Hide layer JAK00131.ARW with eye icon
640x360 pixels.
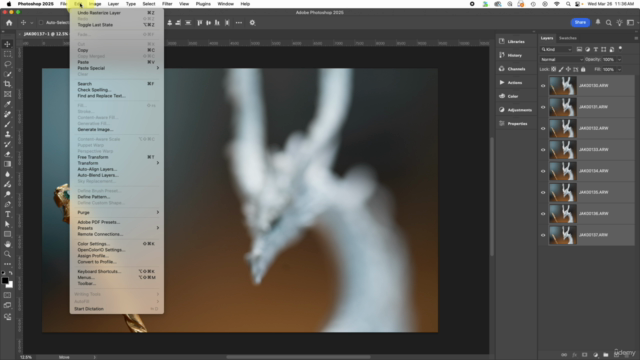click(x=543, y=107)
